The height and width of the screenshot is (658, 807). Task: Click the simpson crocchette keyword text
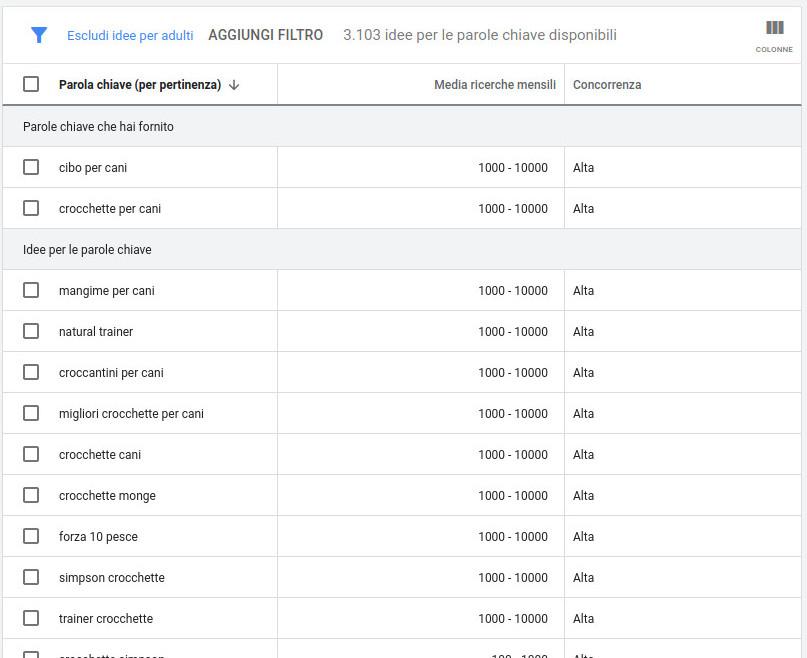(x=112, y=578)
